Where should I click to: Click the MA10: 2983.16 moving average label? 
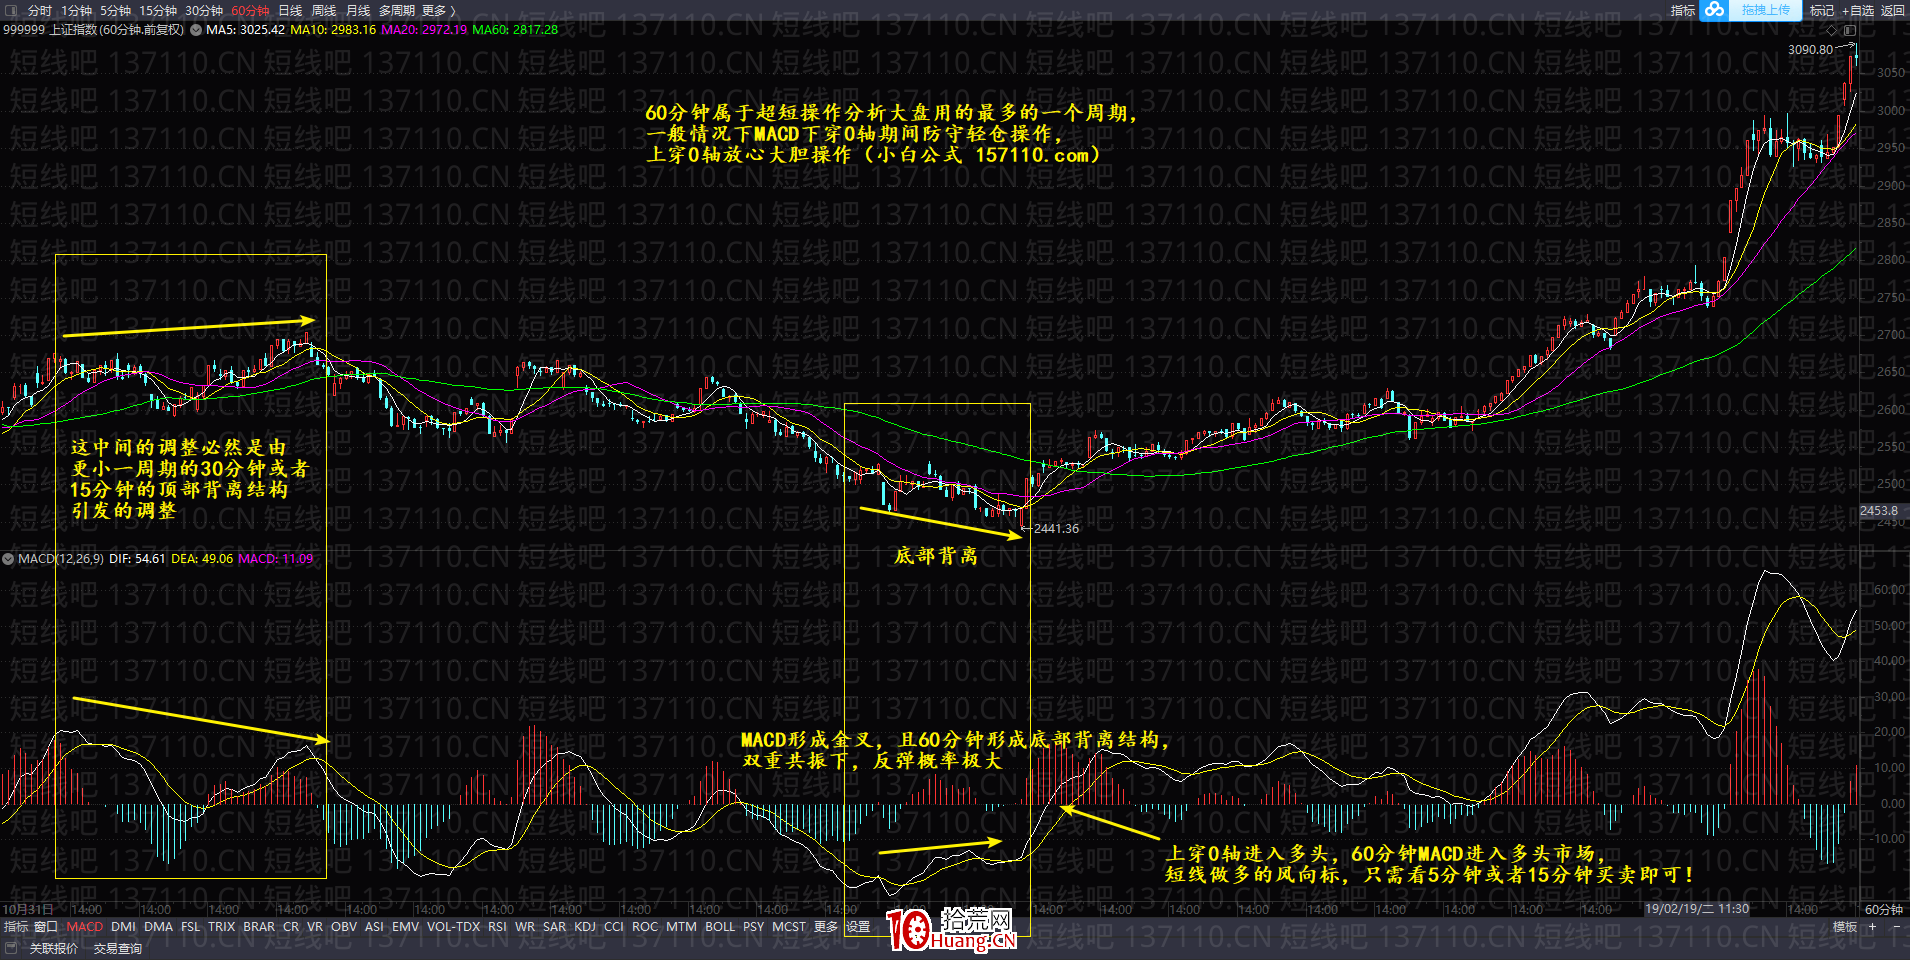pyautogui.click(x=333, y=30)
